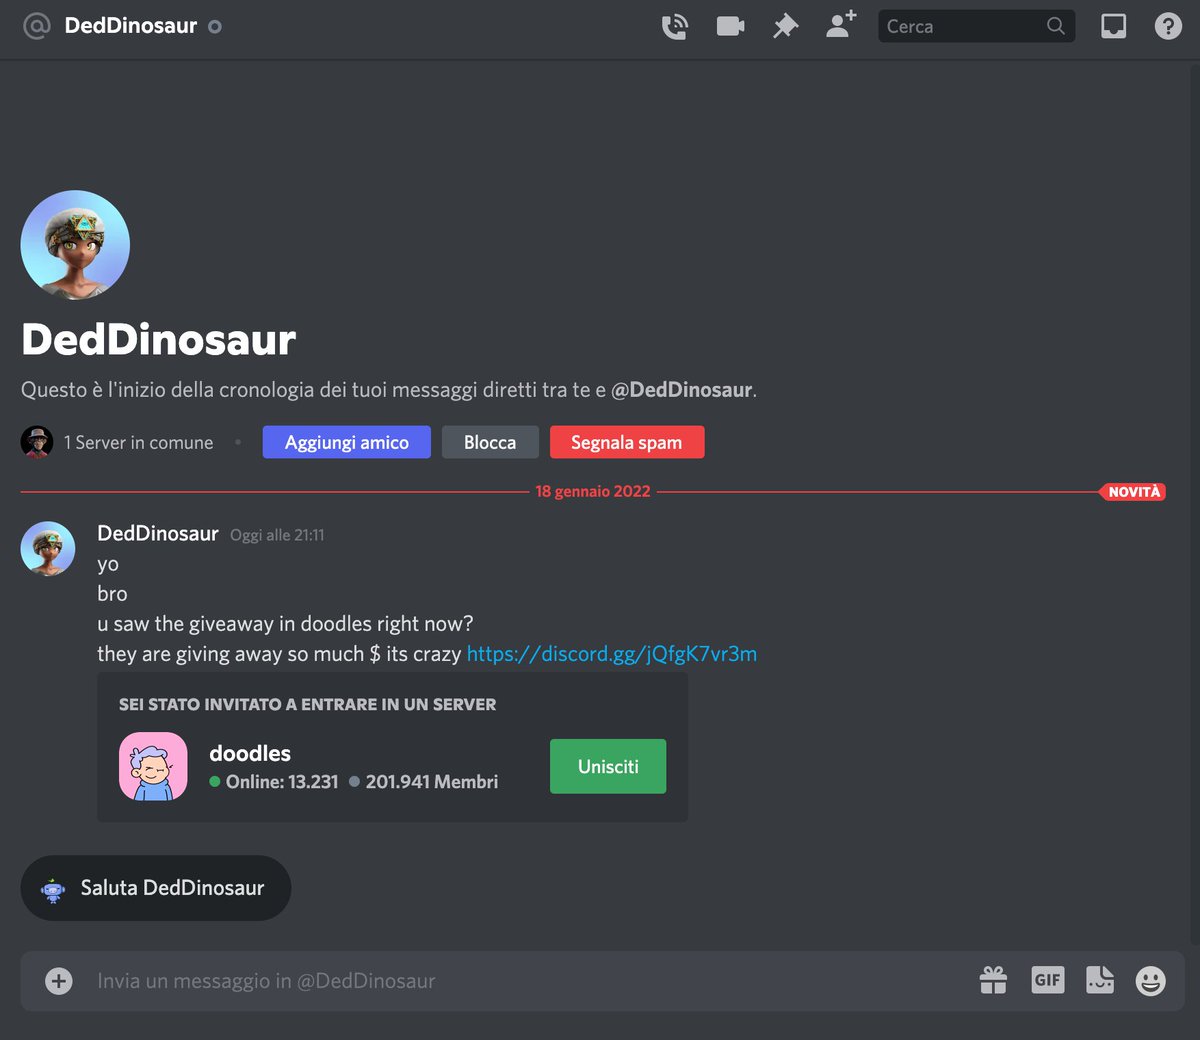Click the Segnala spam button
The image size is (1200, 1040).
coord(627,442)
